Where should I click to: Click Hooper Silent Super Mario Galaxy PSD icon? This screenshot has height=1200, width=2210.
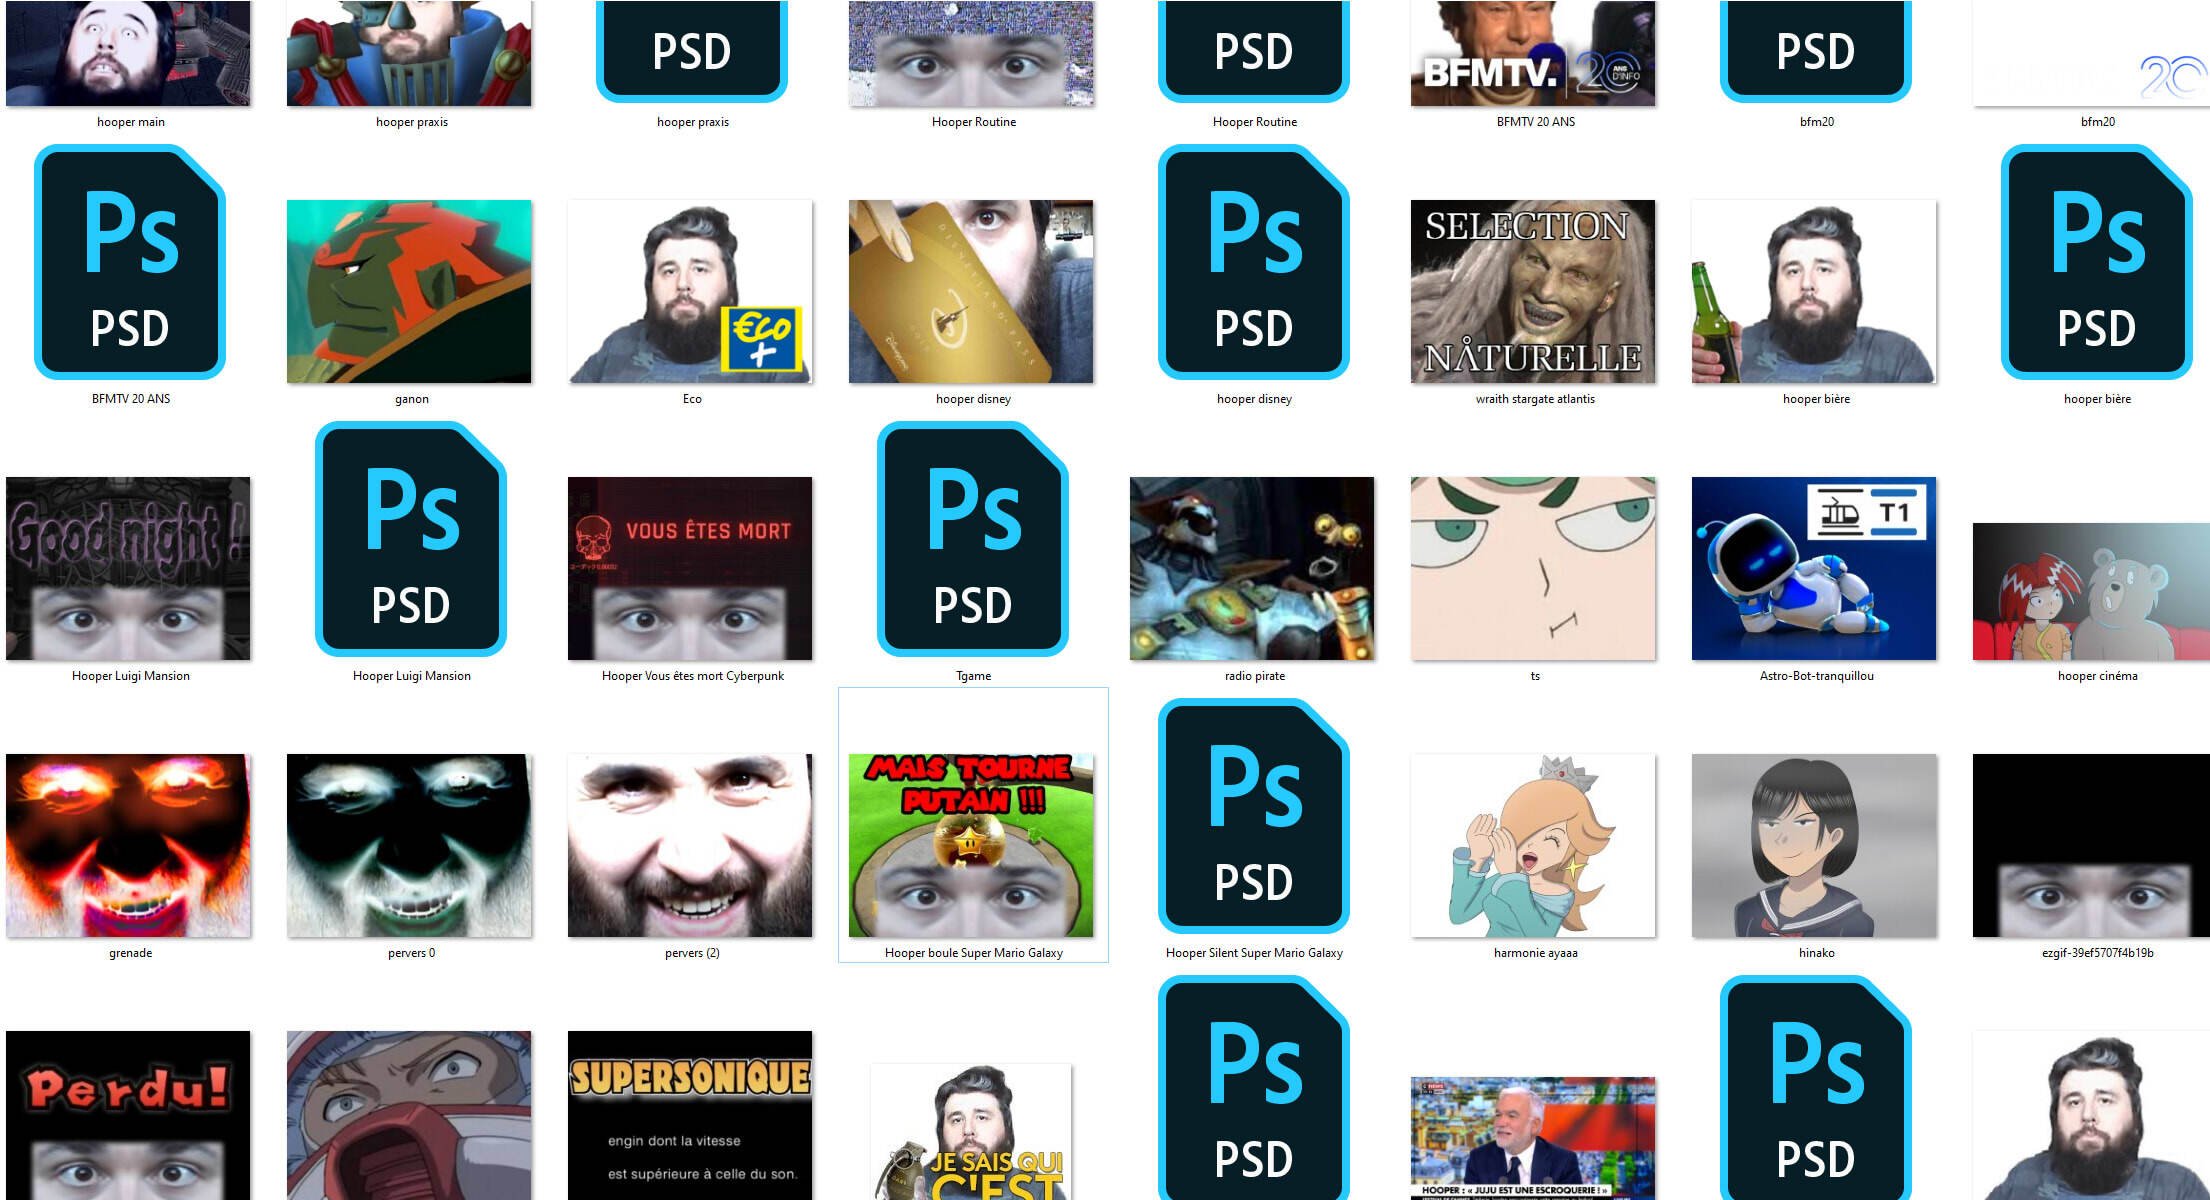point(1253,816)
